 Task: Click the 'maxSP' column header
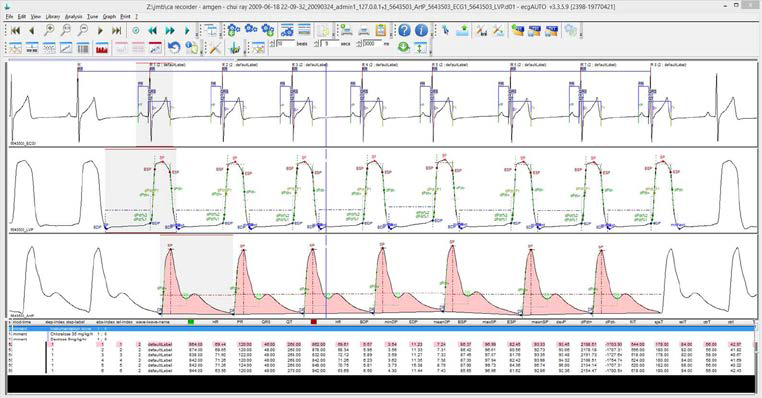click(x=488, y=322)
